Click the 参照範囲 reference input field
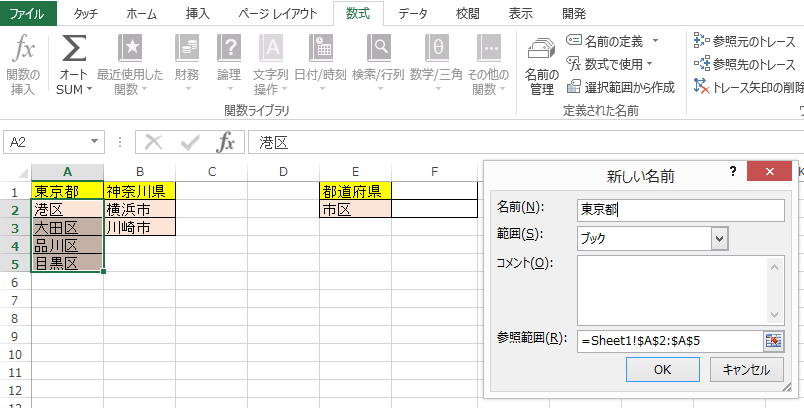This screenshot has height=408, width=804. pos(671,341)
